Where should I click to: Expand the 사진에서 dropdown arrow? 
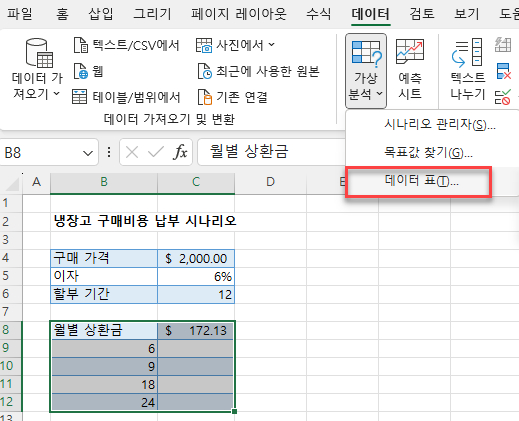pyautogui.click(x=271, y=44)
